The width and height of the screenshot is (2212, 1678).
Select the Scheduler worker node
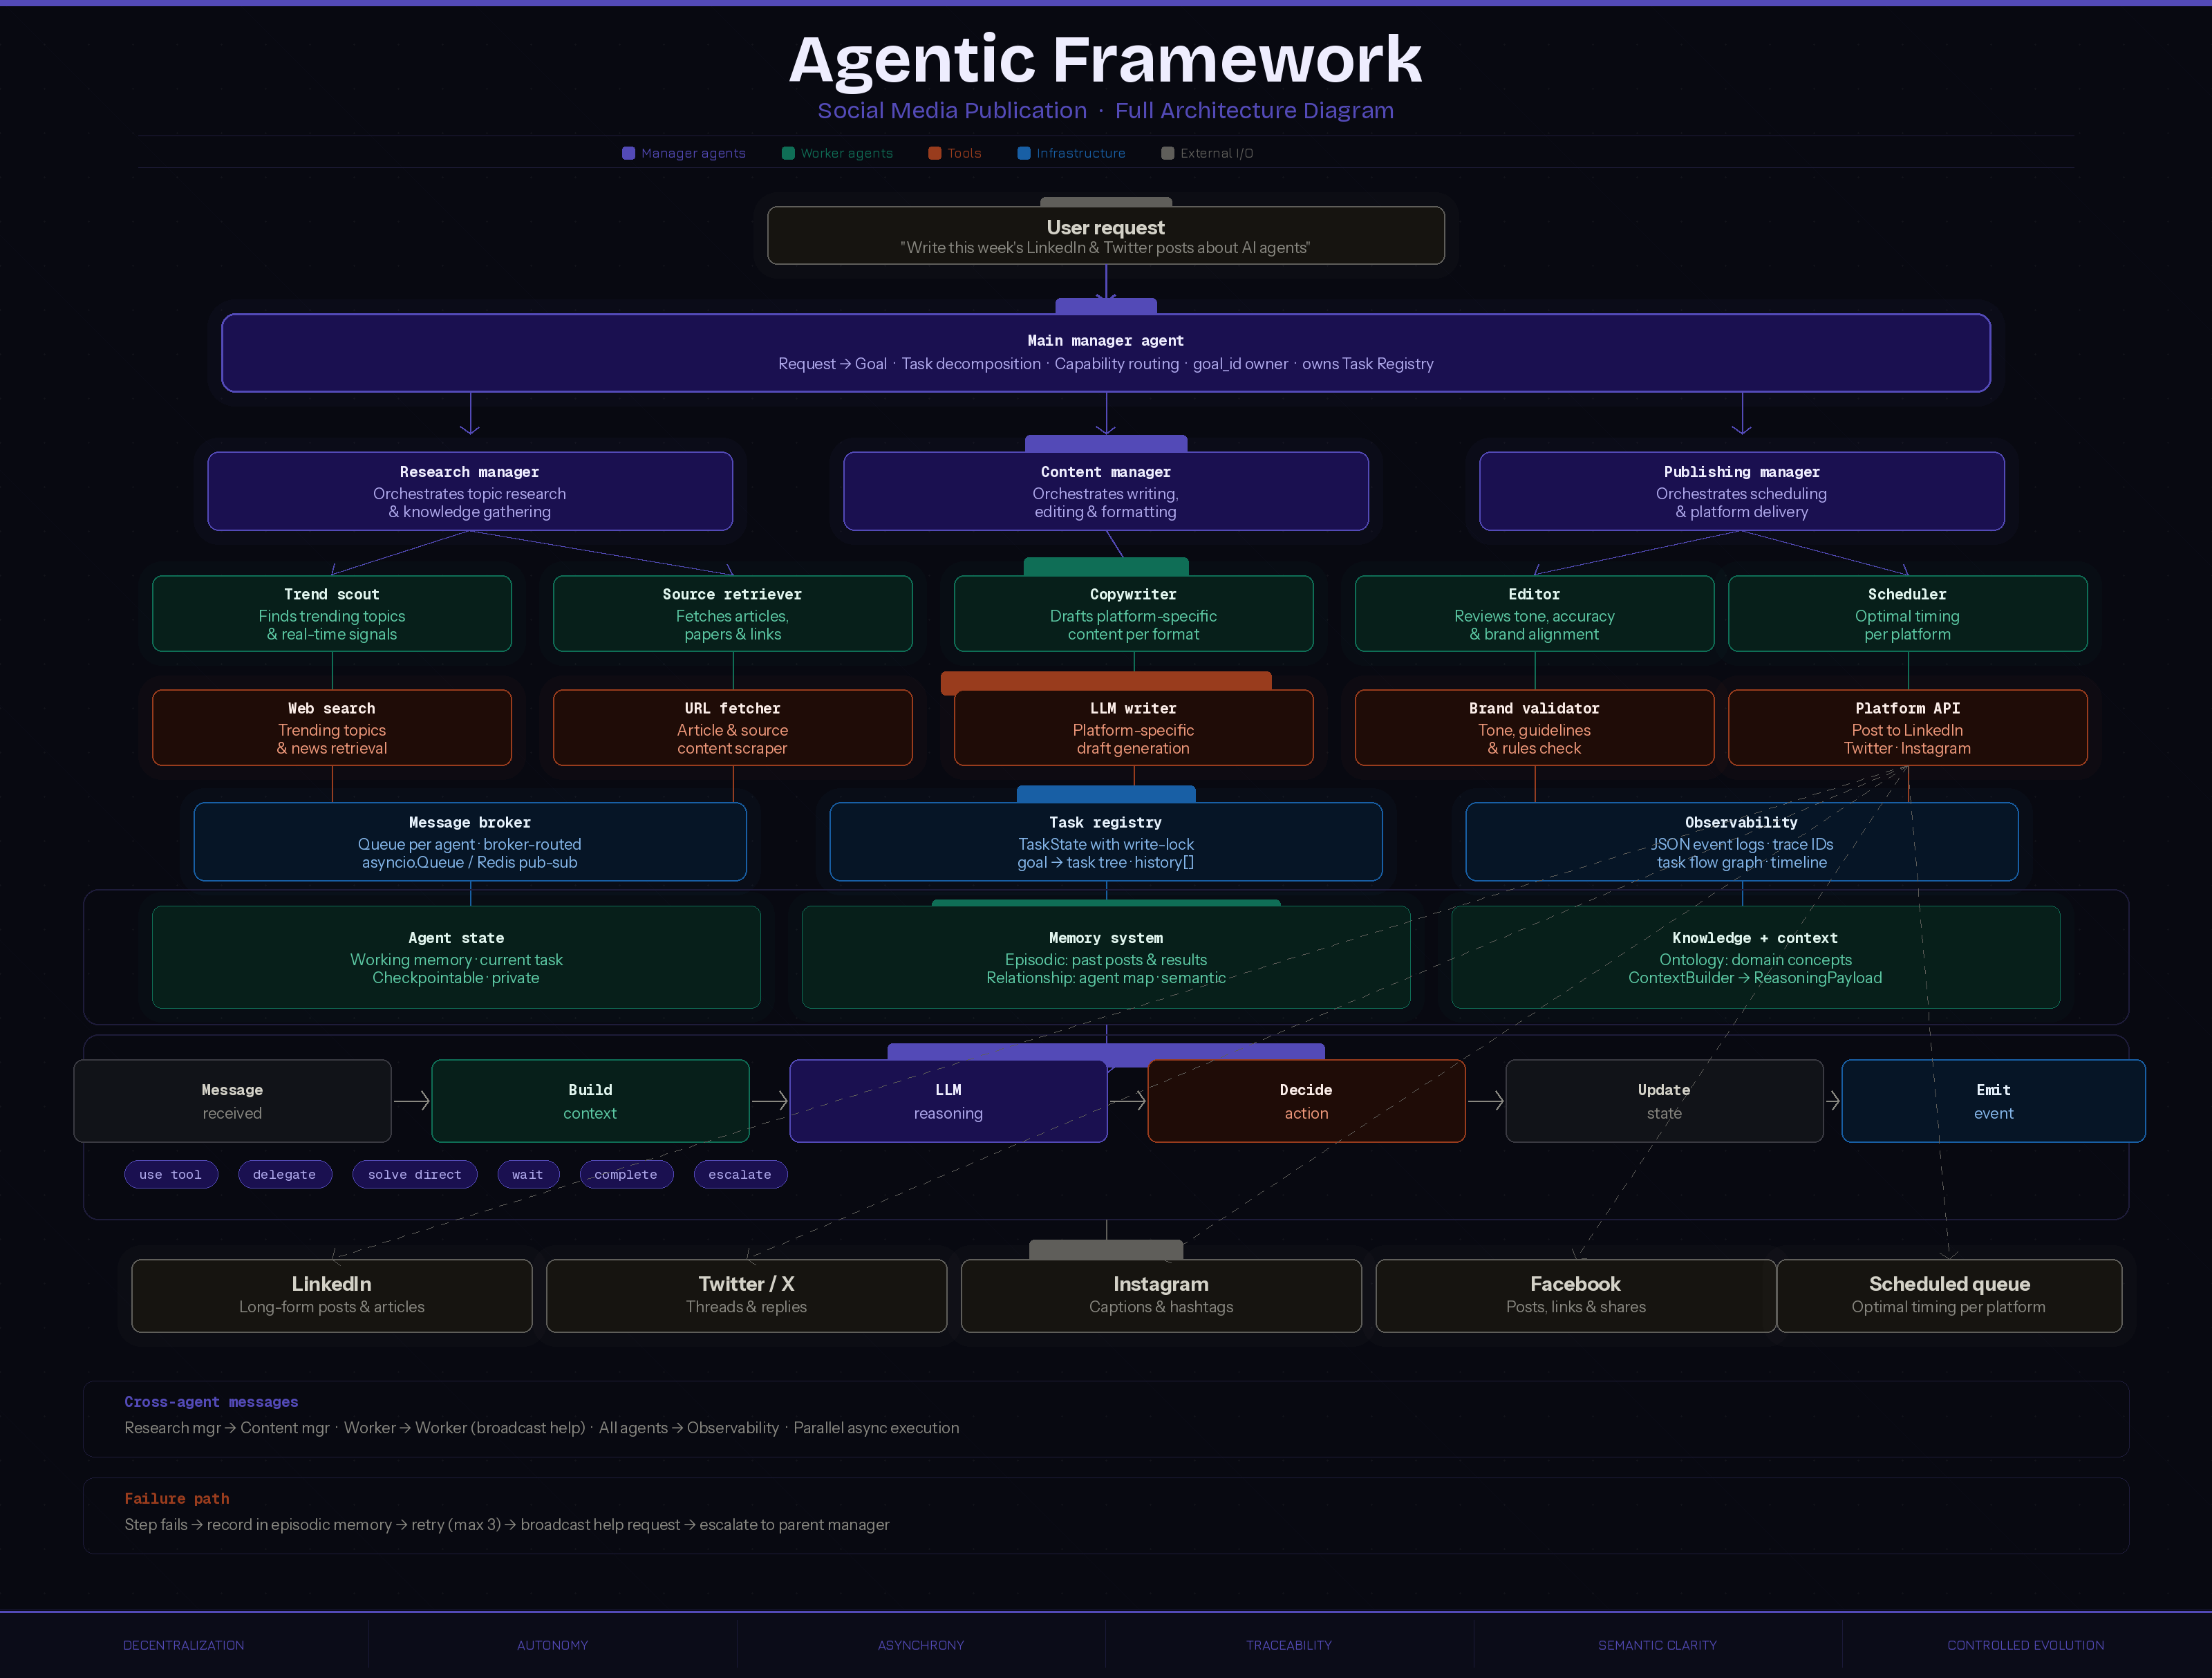[1908, 614]
